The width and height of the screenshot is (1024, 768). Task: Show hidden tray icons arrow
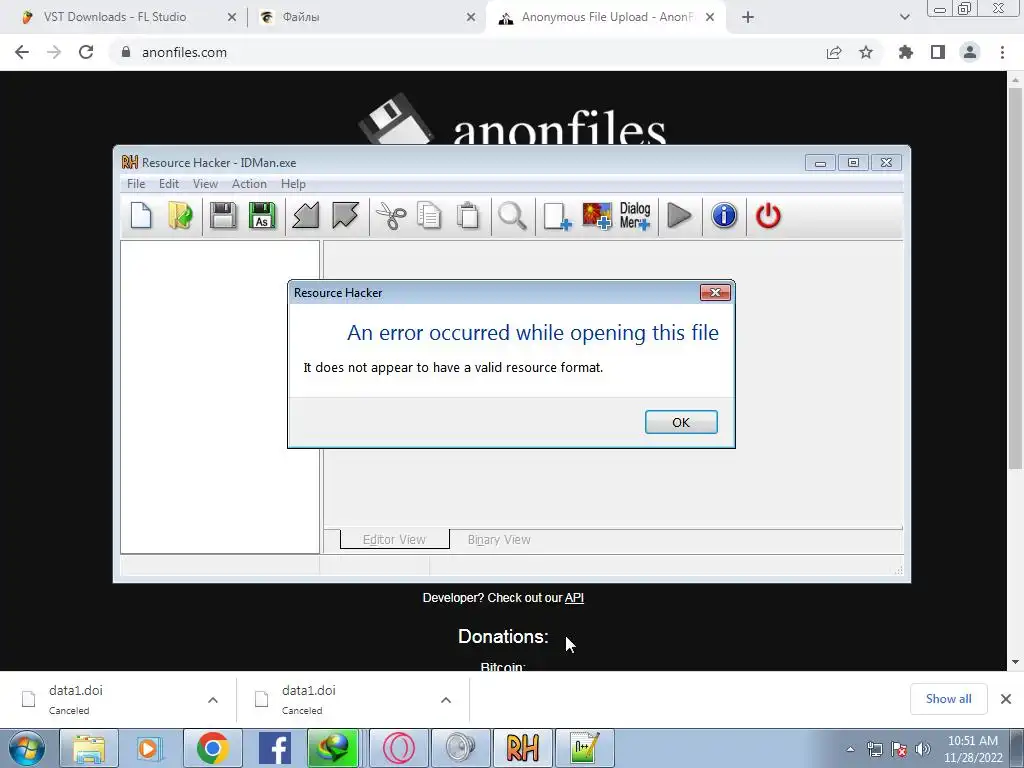[x=850, y=749]
